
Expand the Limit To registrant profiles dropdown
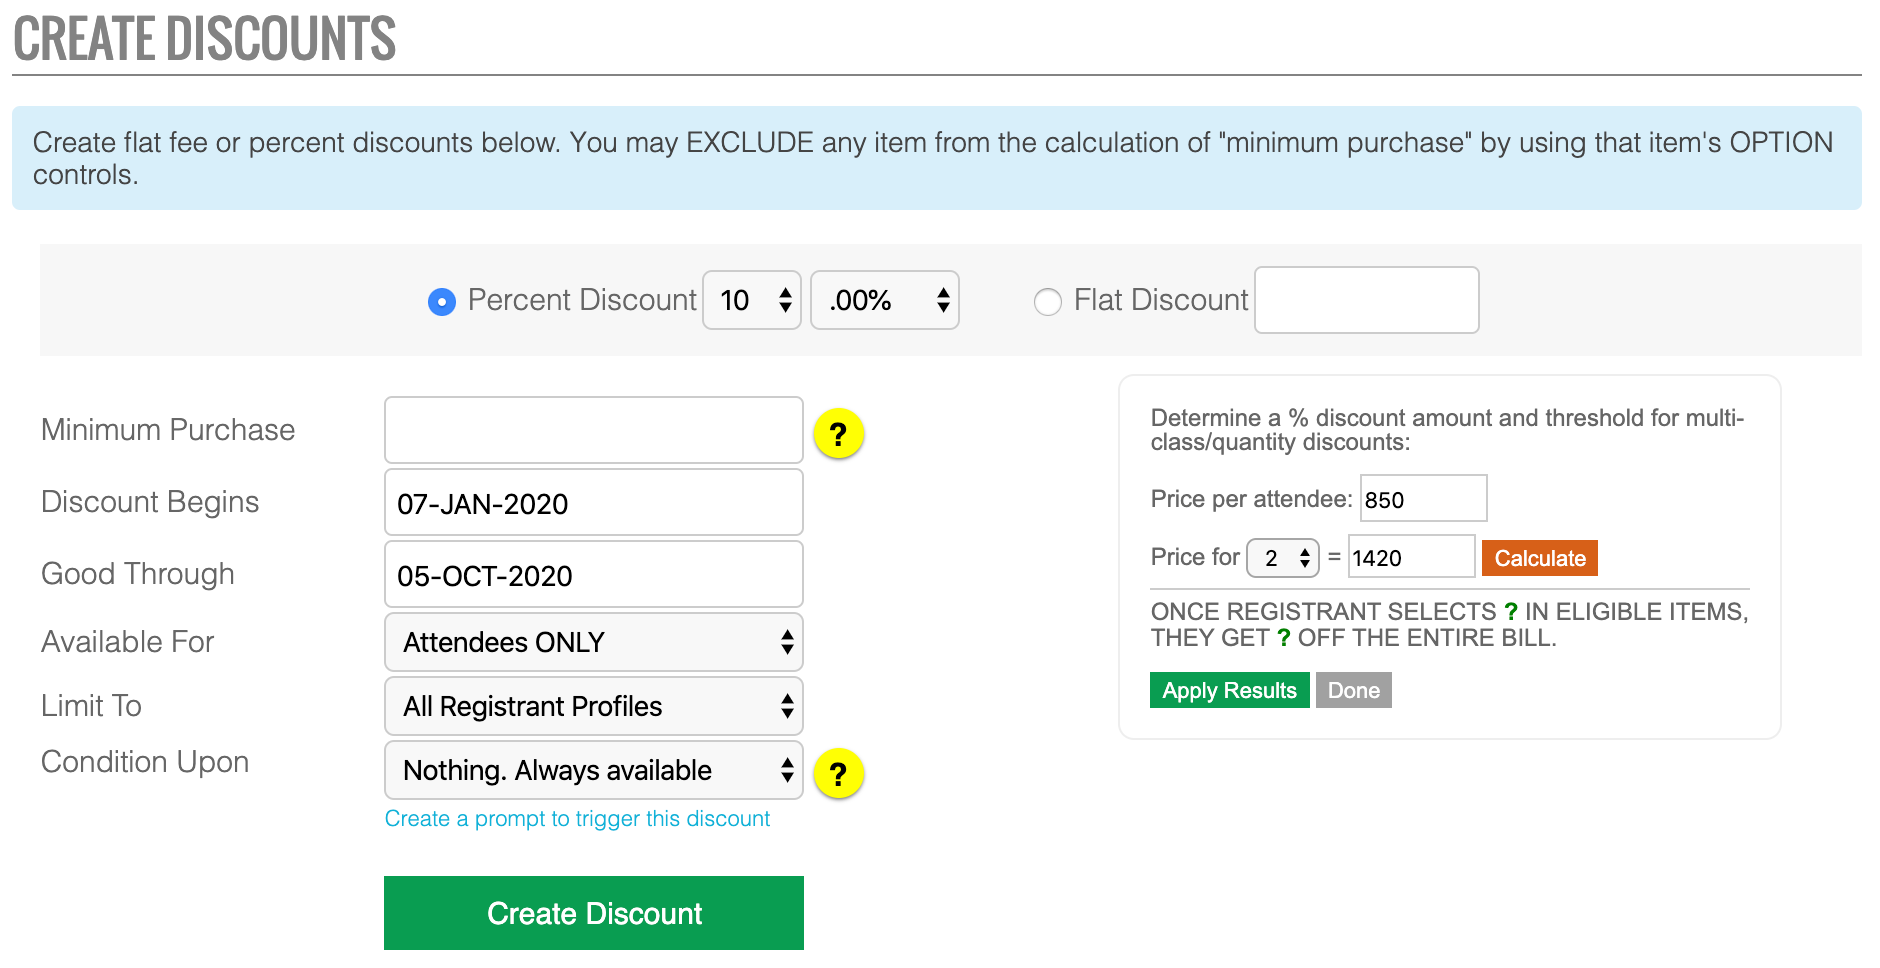tap(594, 706)
